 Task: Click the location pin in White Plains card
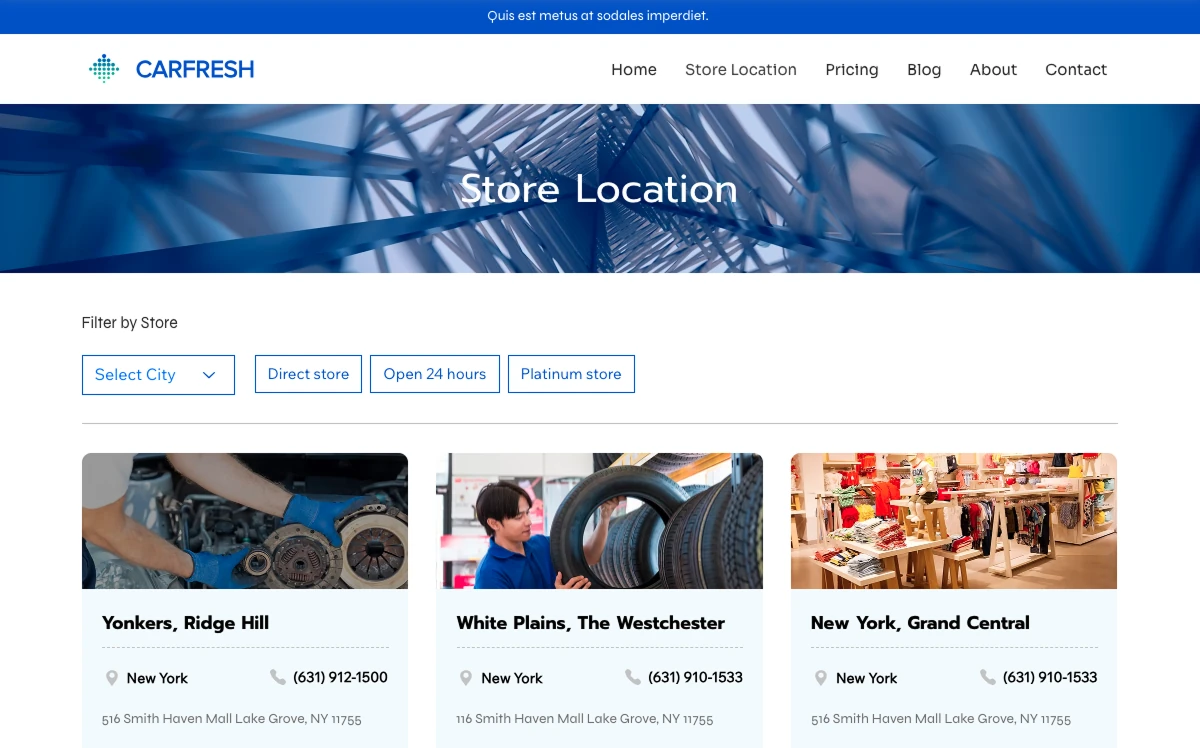point(466,678)
